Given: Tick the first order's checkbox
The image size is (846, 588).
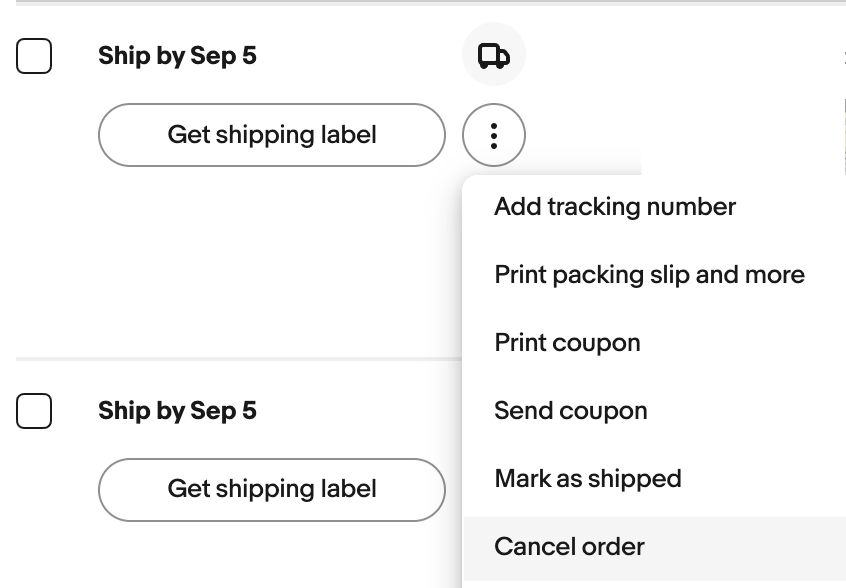Looking at the screenshot, I should [34, 56].
